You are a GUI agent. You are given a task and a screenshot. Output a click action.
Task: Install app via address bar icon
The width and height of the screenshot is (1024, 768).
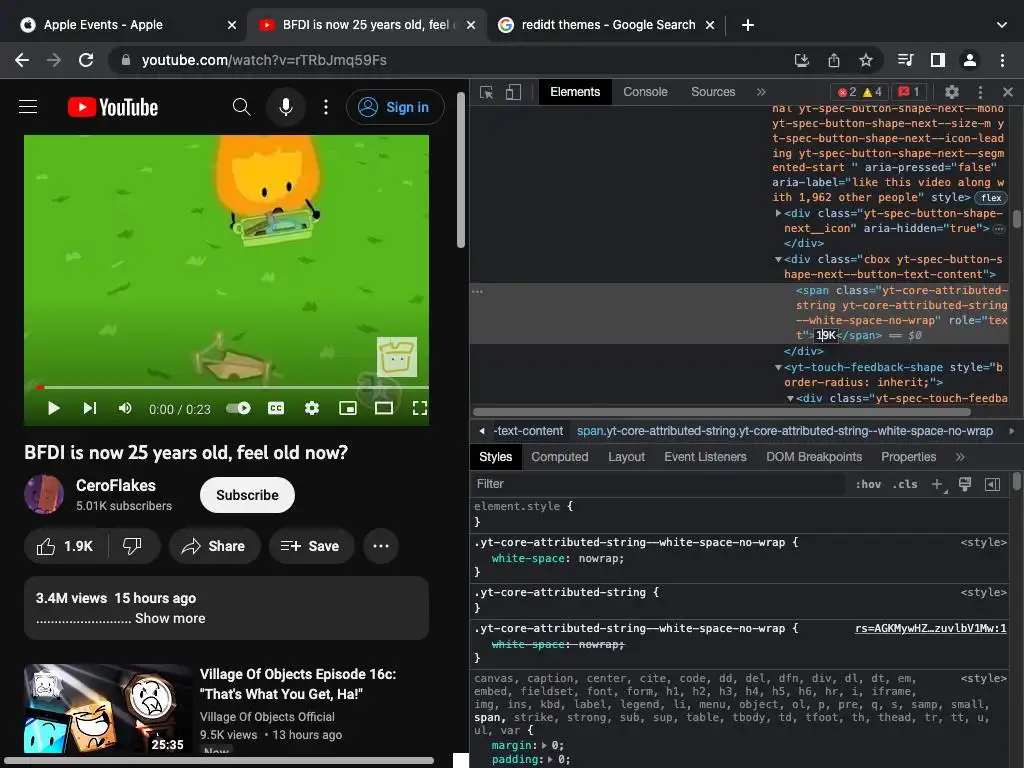coord(801,60)
